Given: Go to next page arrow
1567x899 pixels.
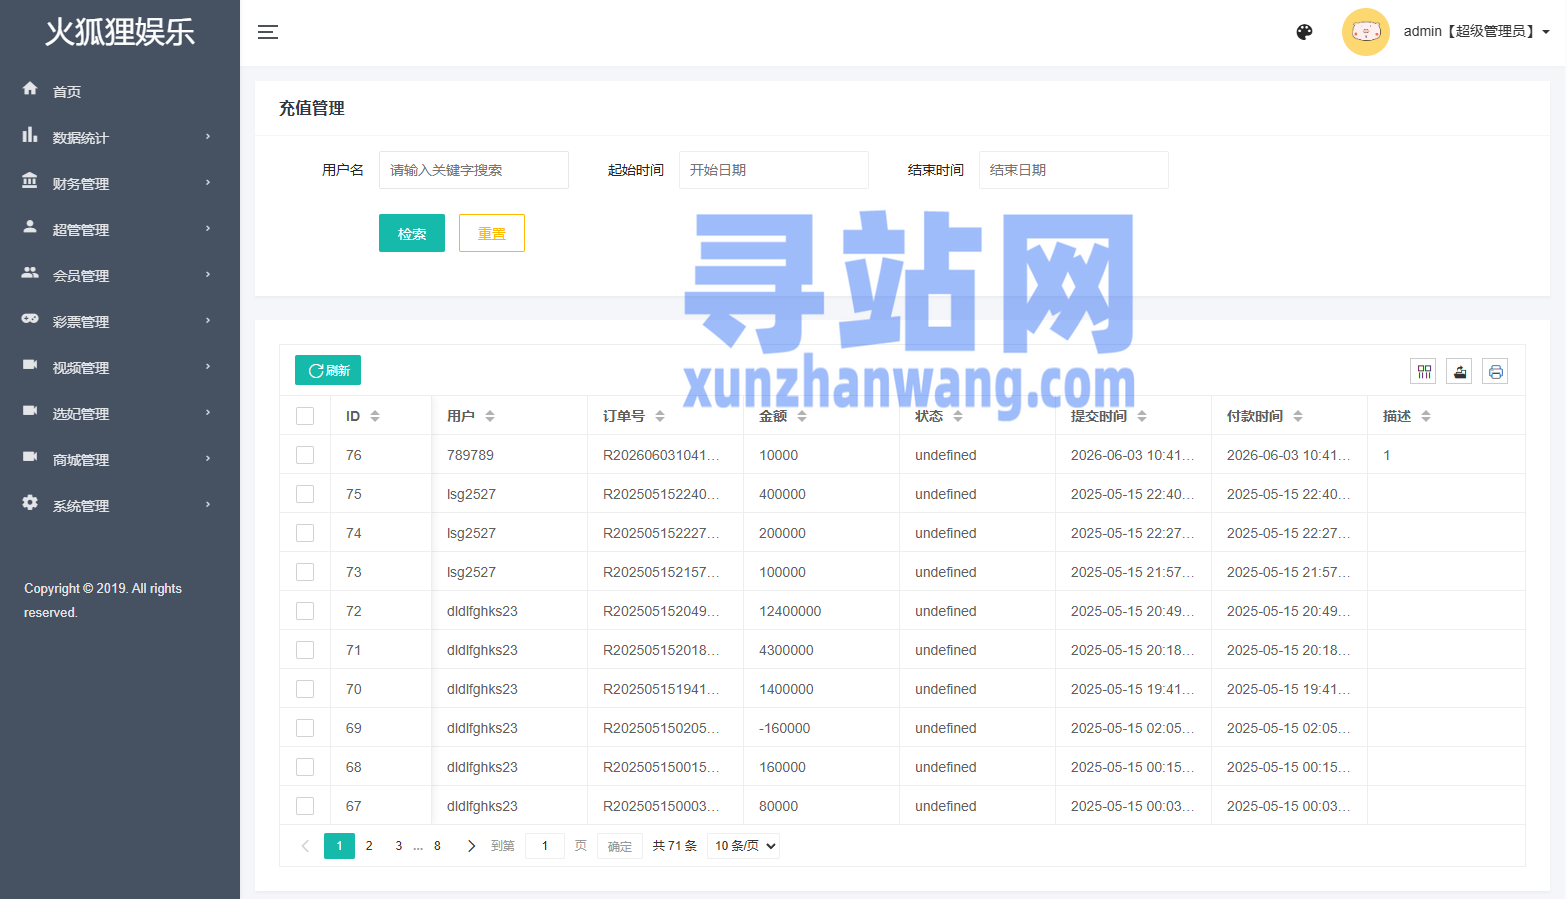Looking at the screenshot, I should click(x=471, y=846).
